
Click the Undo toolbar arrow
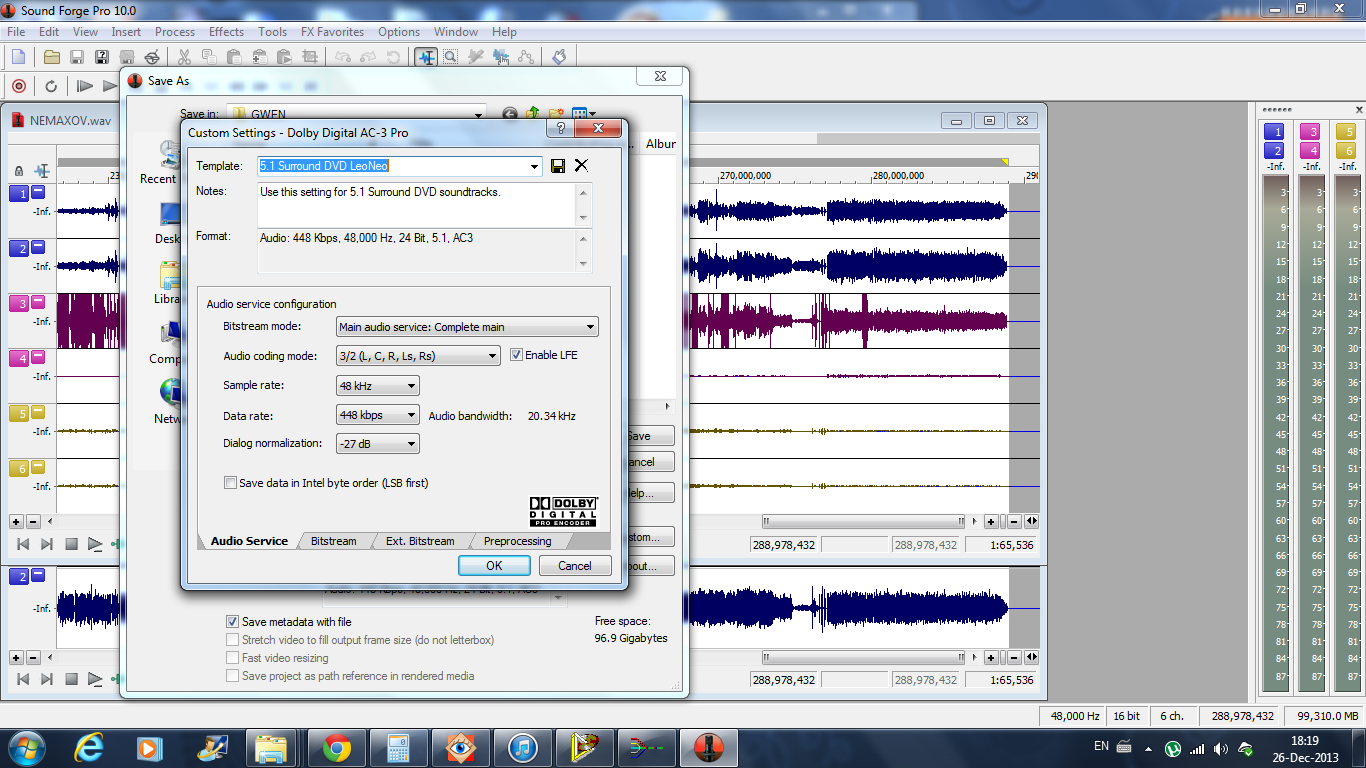point(343,57)
